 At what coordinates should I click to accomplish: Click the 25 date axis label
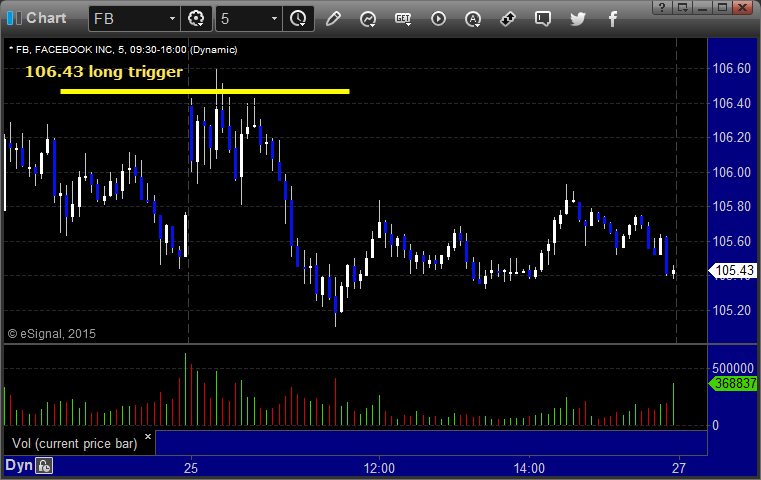(x=191, y=468)
